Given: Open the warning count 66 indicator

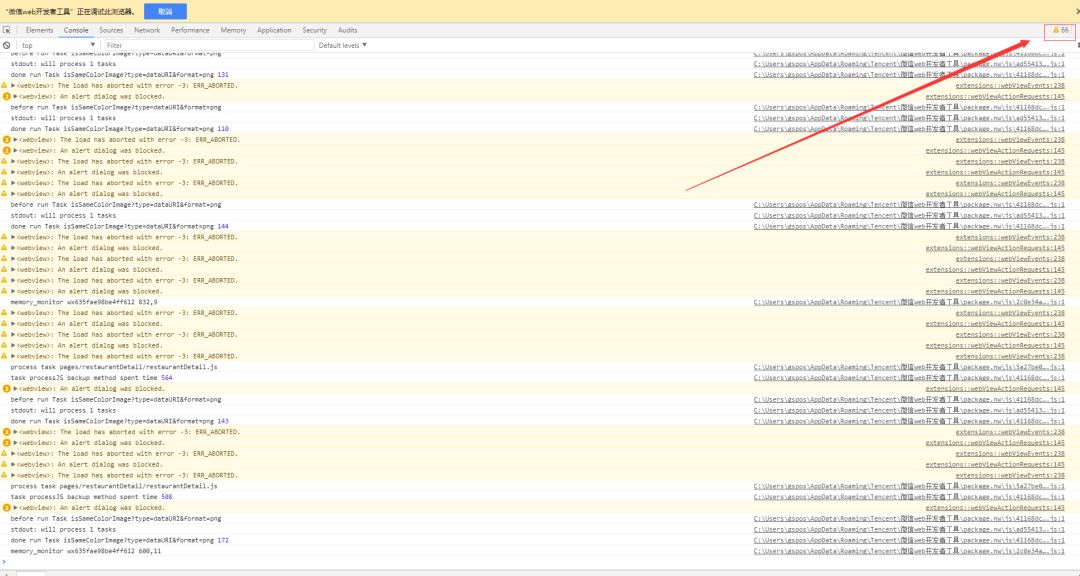Looking at the screenshot, I should [x=1061, y=30].
